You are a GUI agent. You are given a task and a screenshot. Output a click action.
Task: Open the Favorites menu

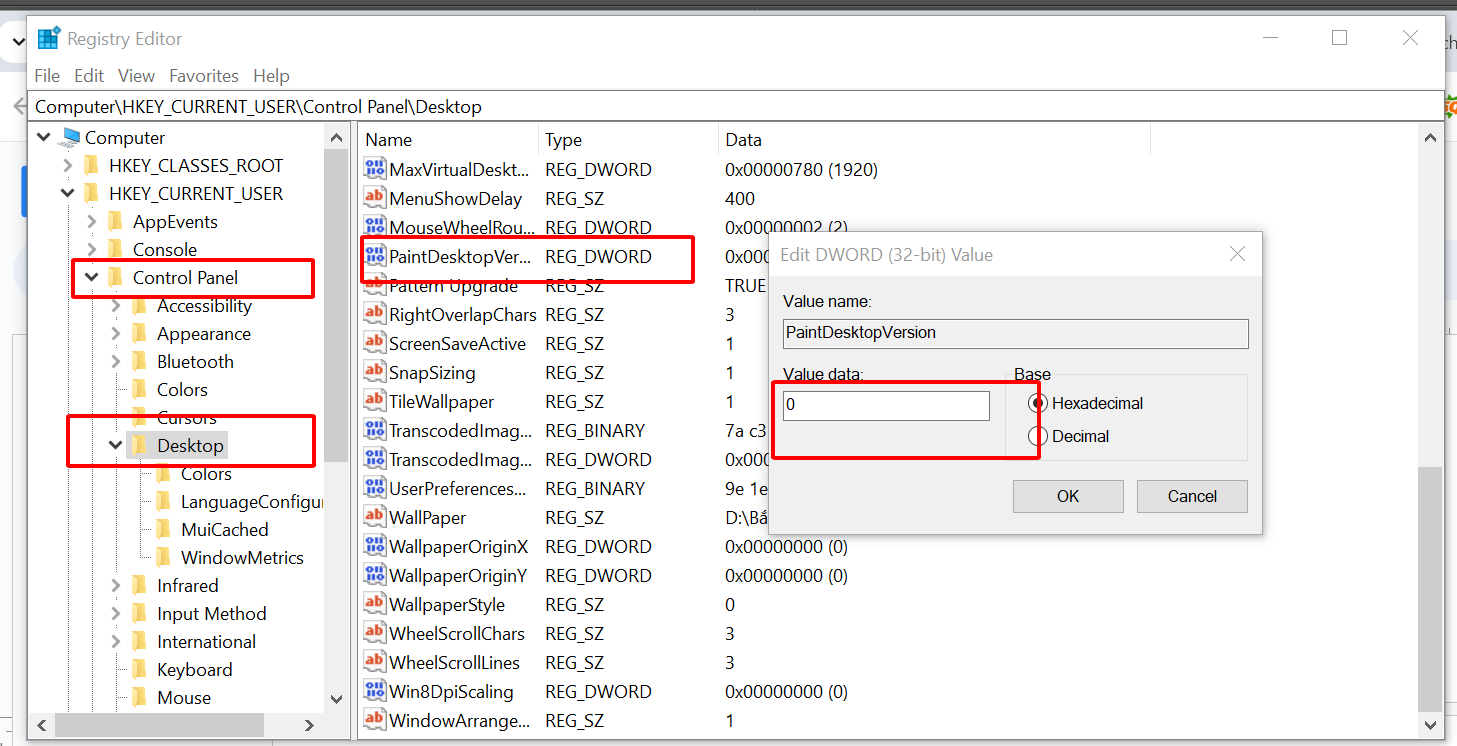[x=204, y=76]
